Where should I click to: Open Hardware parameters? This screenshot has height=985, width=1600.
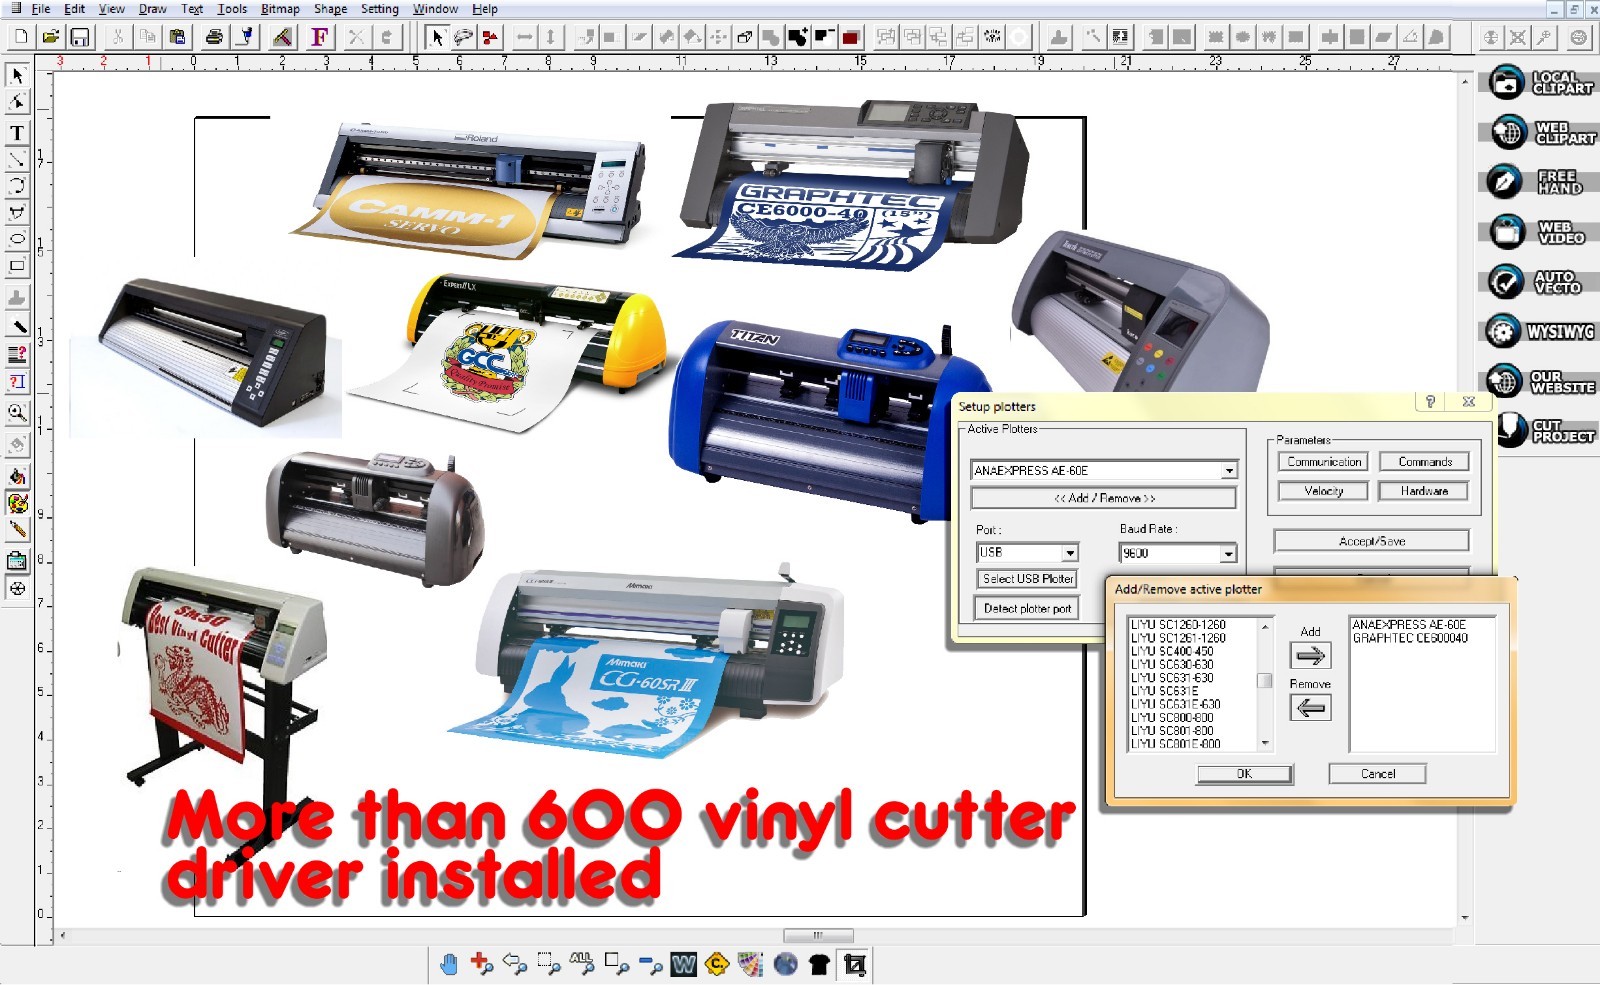(1424, 491)
